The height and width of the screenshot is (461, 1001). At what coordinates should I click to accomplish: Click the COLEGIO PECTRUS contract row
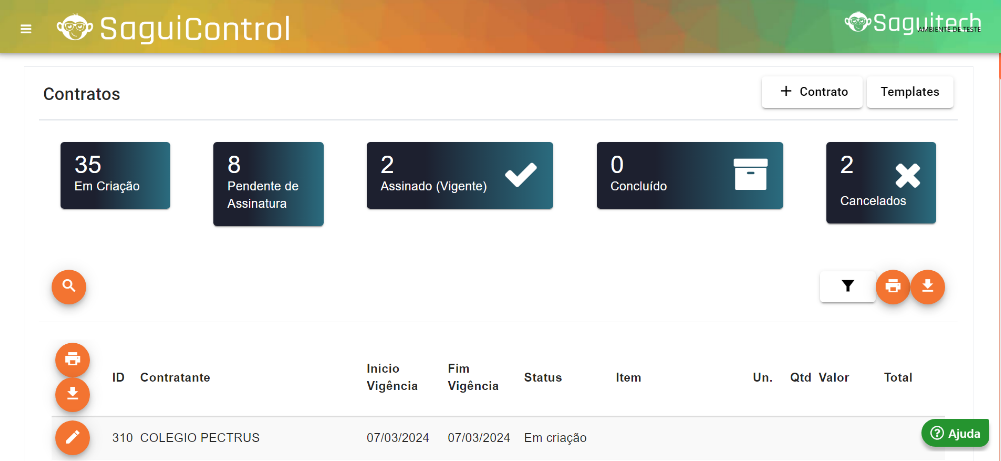[x=200, y=438]
